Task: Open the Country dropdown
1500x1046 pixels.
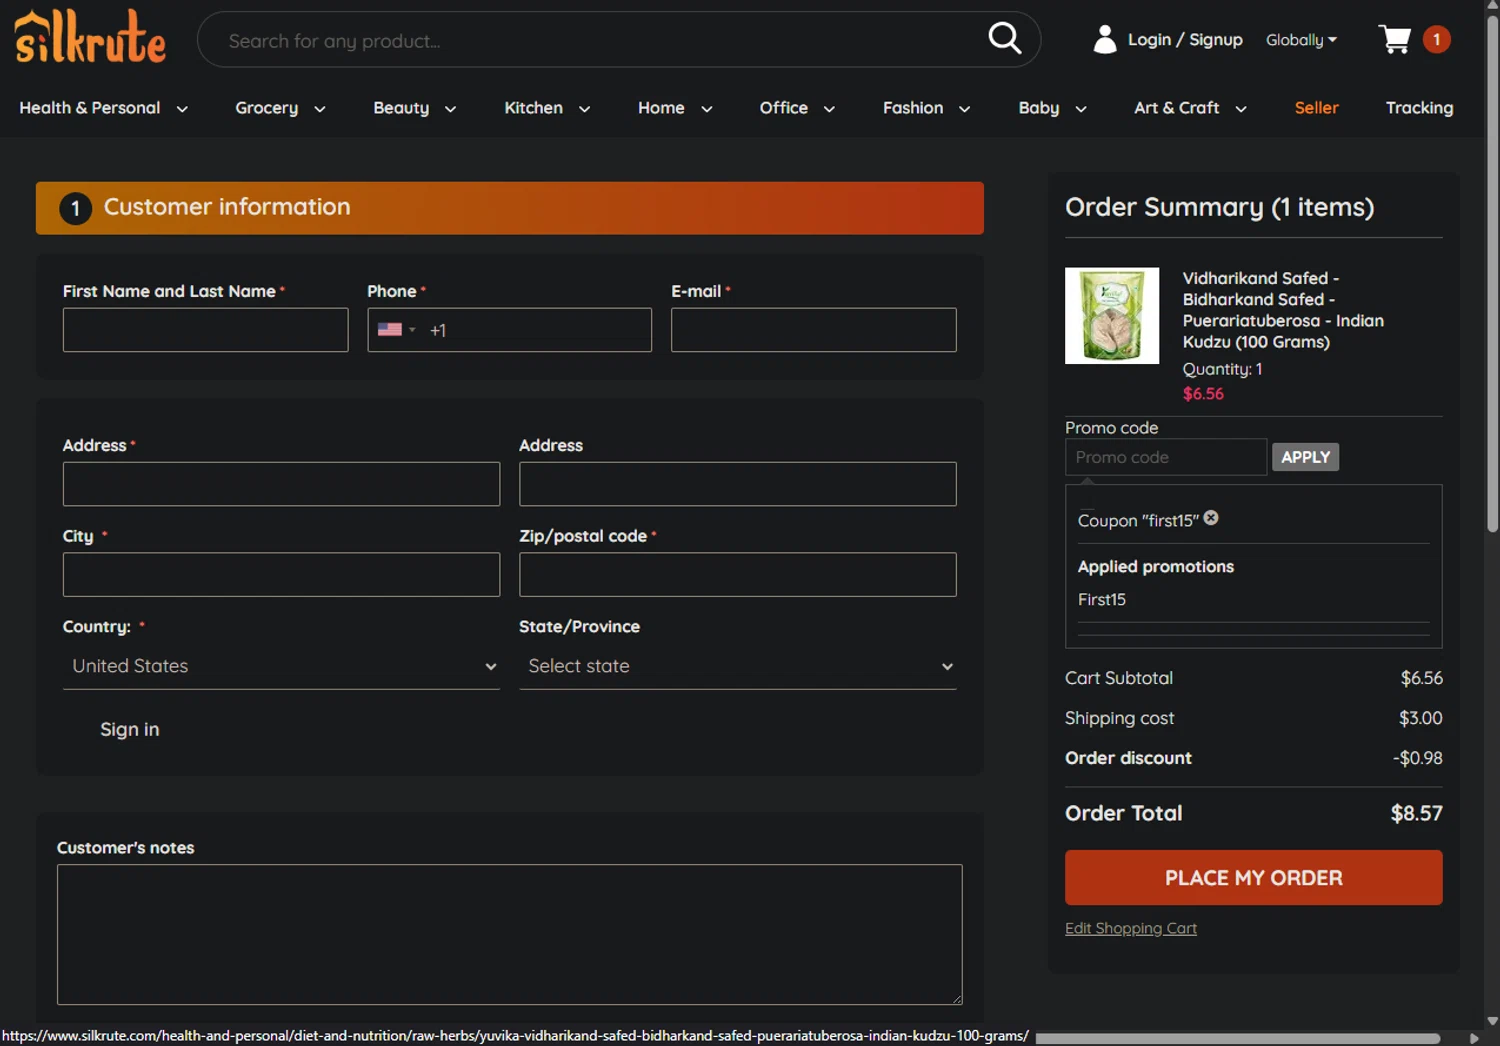Action: (281, 666)
